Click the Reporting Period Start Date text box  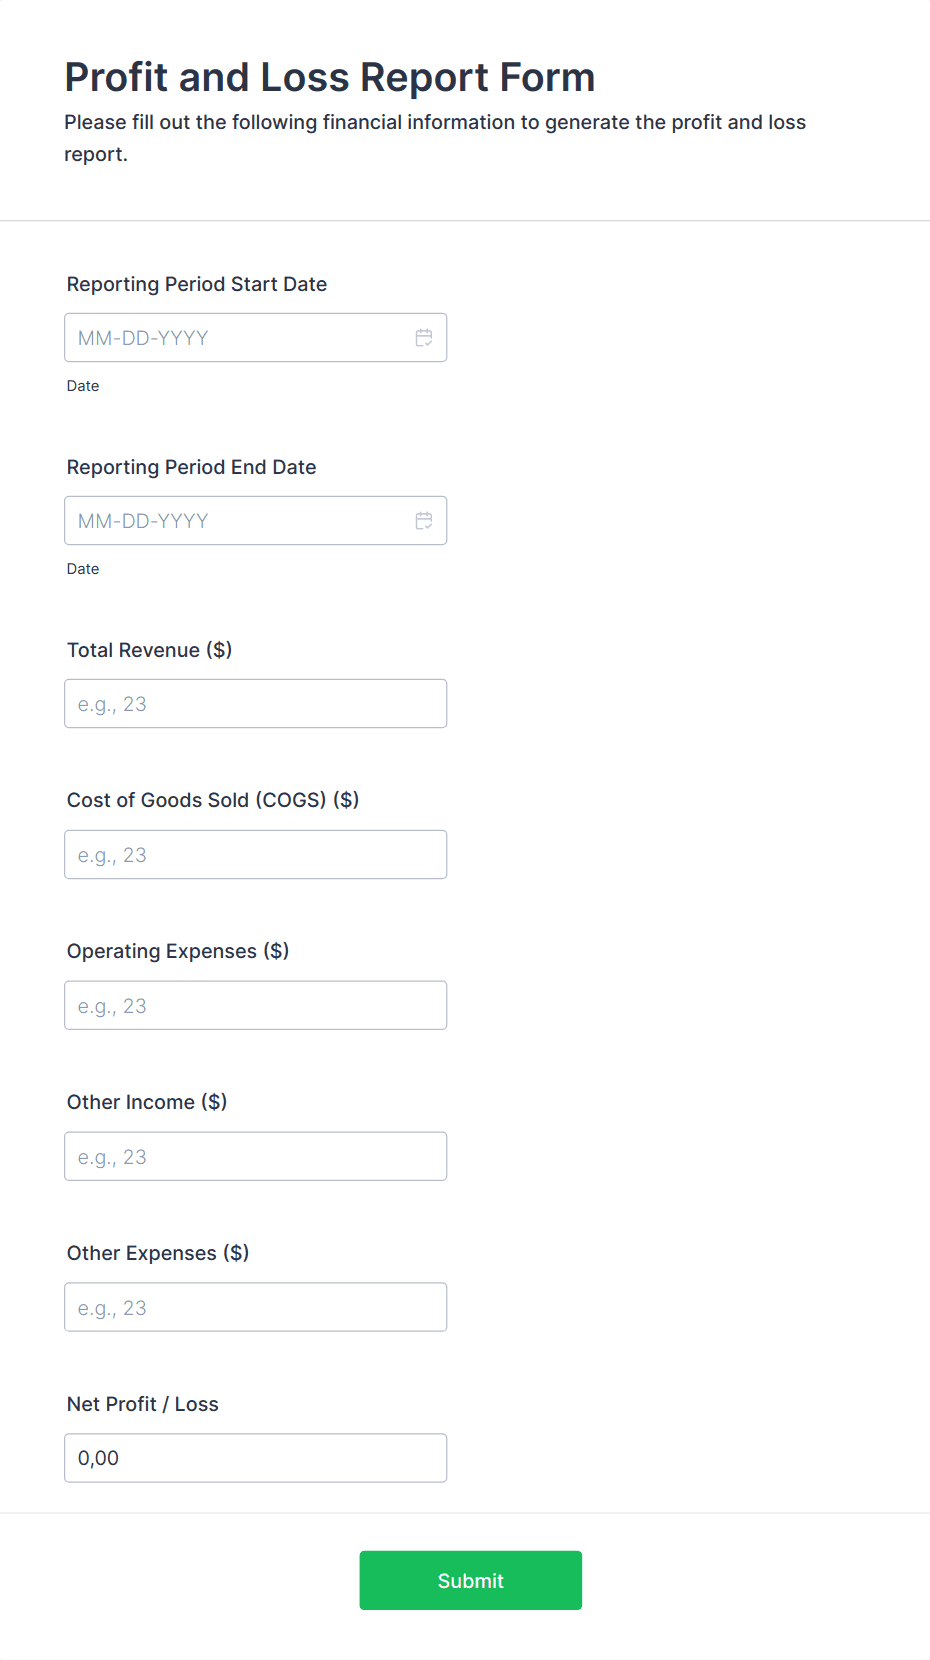tap(230, 337)
